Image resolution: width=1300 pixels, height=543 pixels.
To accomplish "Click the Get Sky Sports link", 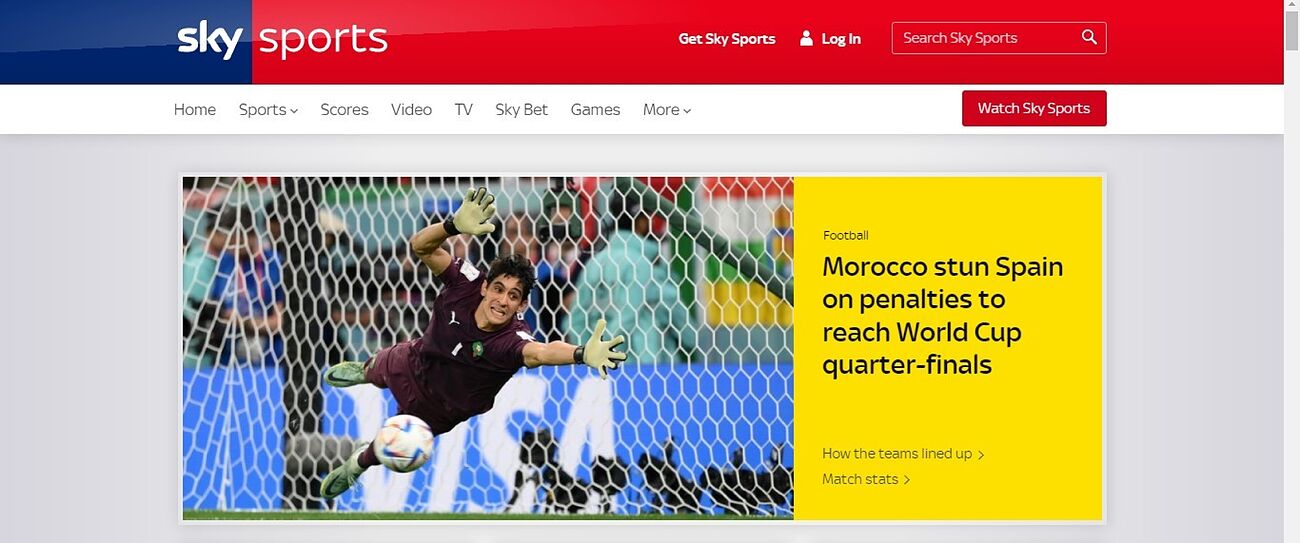I will click(x=727, y=39).
